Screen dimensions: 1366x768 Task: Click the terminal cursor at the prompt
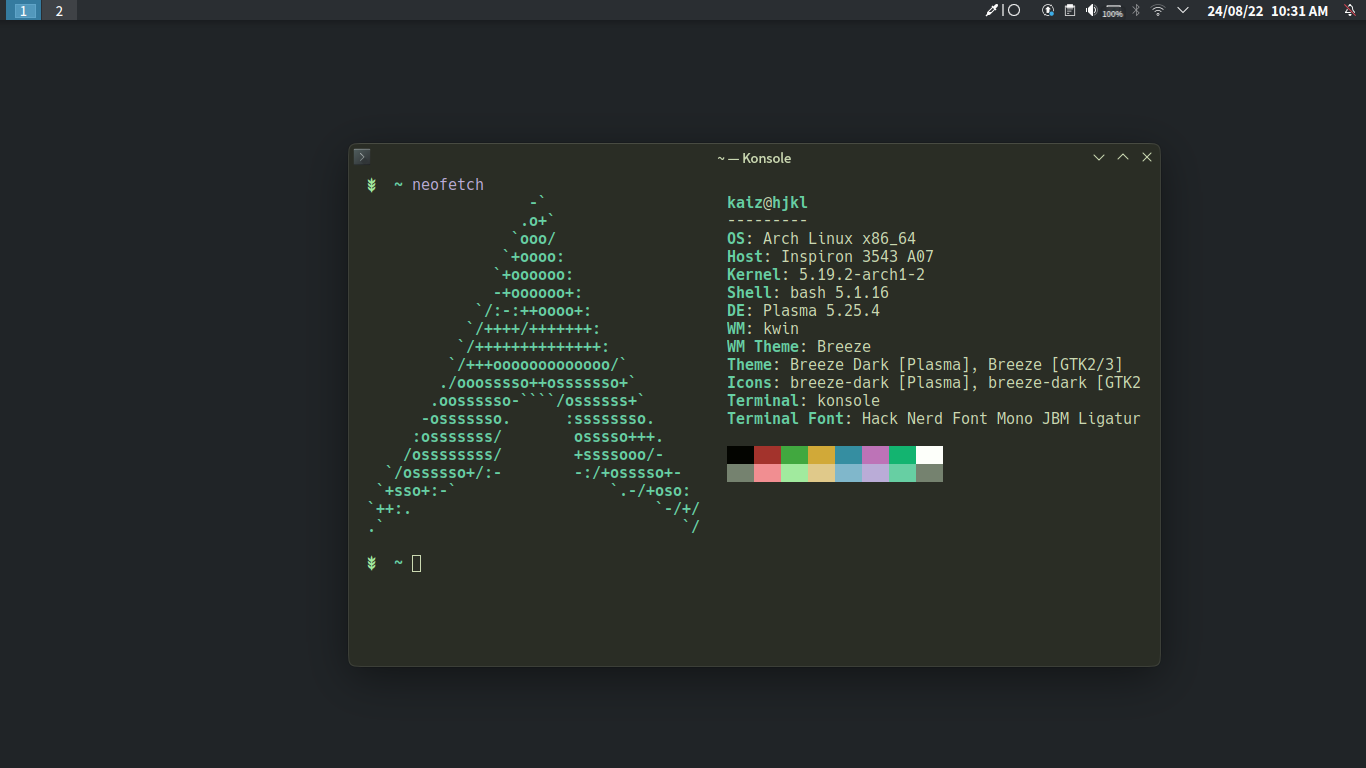[417, 563]
